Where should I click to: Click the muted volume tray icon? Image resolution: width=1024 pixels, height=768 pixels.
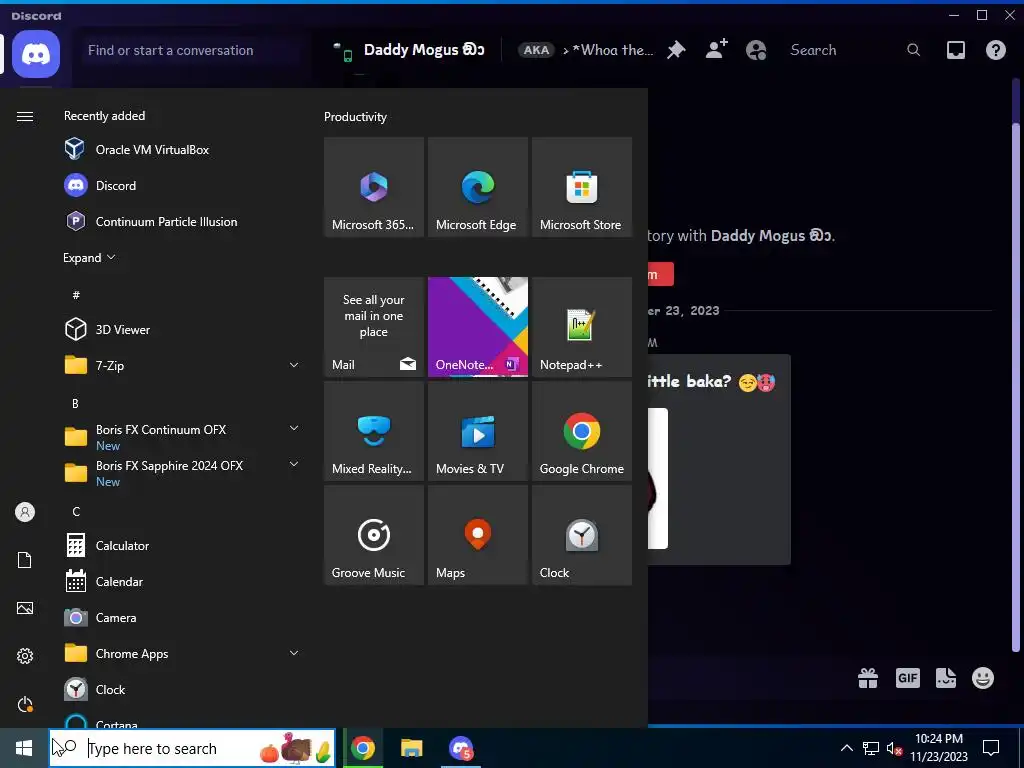click(x=894, y=748)
